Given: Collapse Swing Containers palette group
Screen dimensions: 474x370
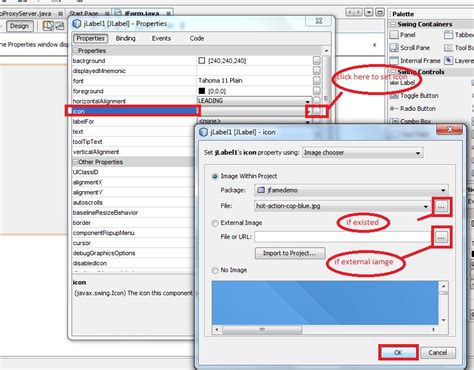Looking at the screenshot, I should point(393,24).
